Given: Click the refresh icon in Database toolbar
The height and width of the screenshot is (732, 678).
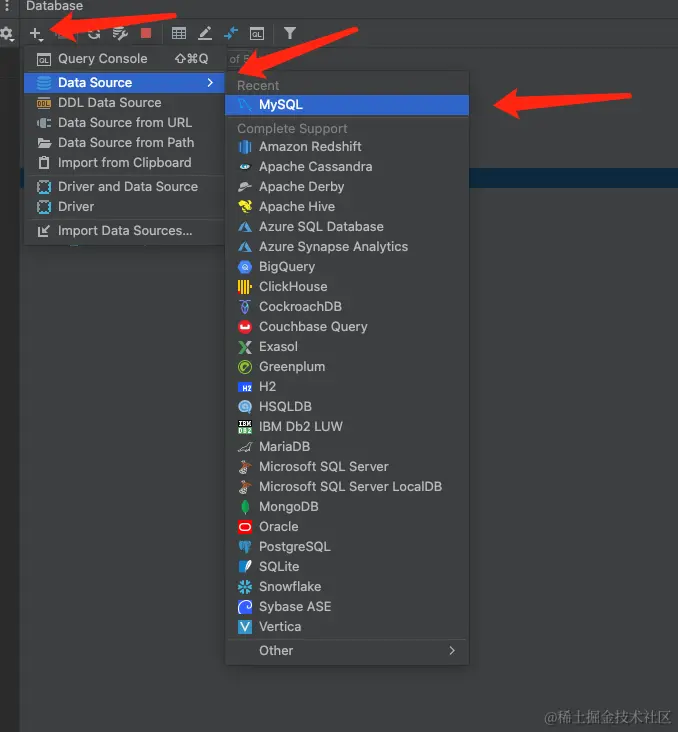Looking at the screenshot, I should pos(94,34).
